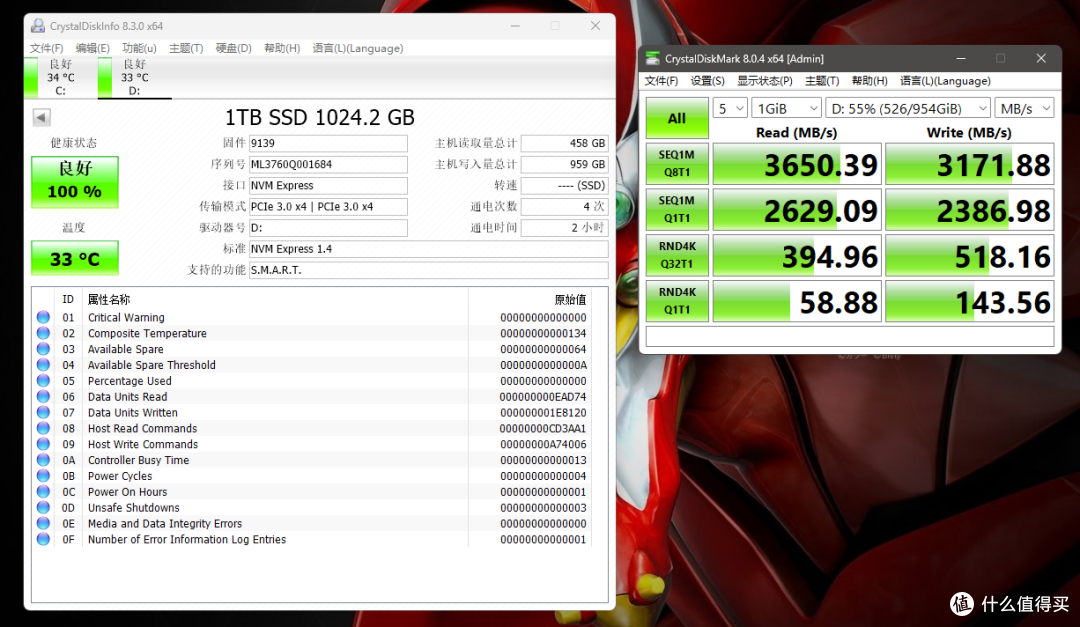
Task: Open the 显示状态(P) menu in CrystalDiskMark
Action: pos(765,81)
